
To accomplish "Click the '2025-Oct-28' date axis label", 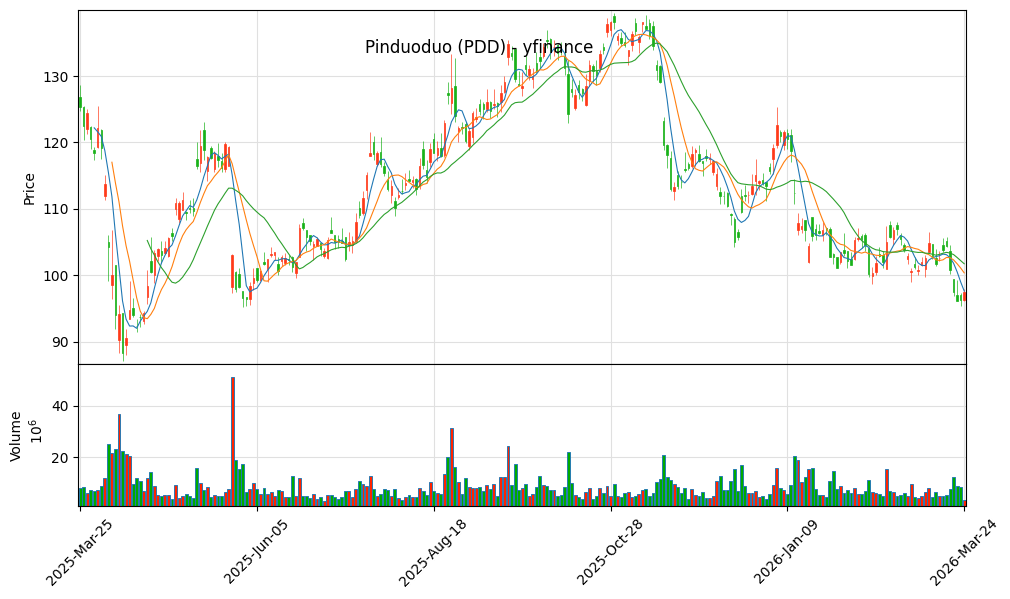I will [x=610, y=552].
